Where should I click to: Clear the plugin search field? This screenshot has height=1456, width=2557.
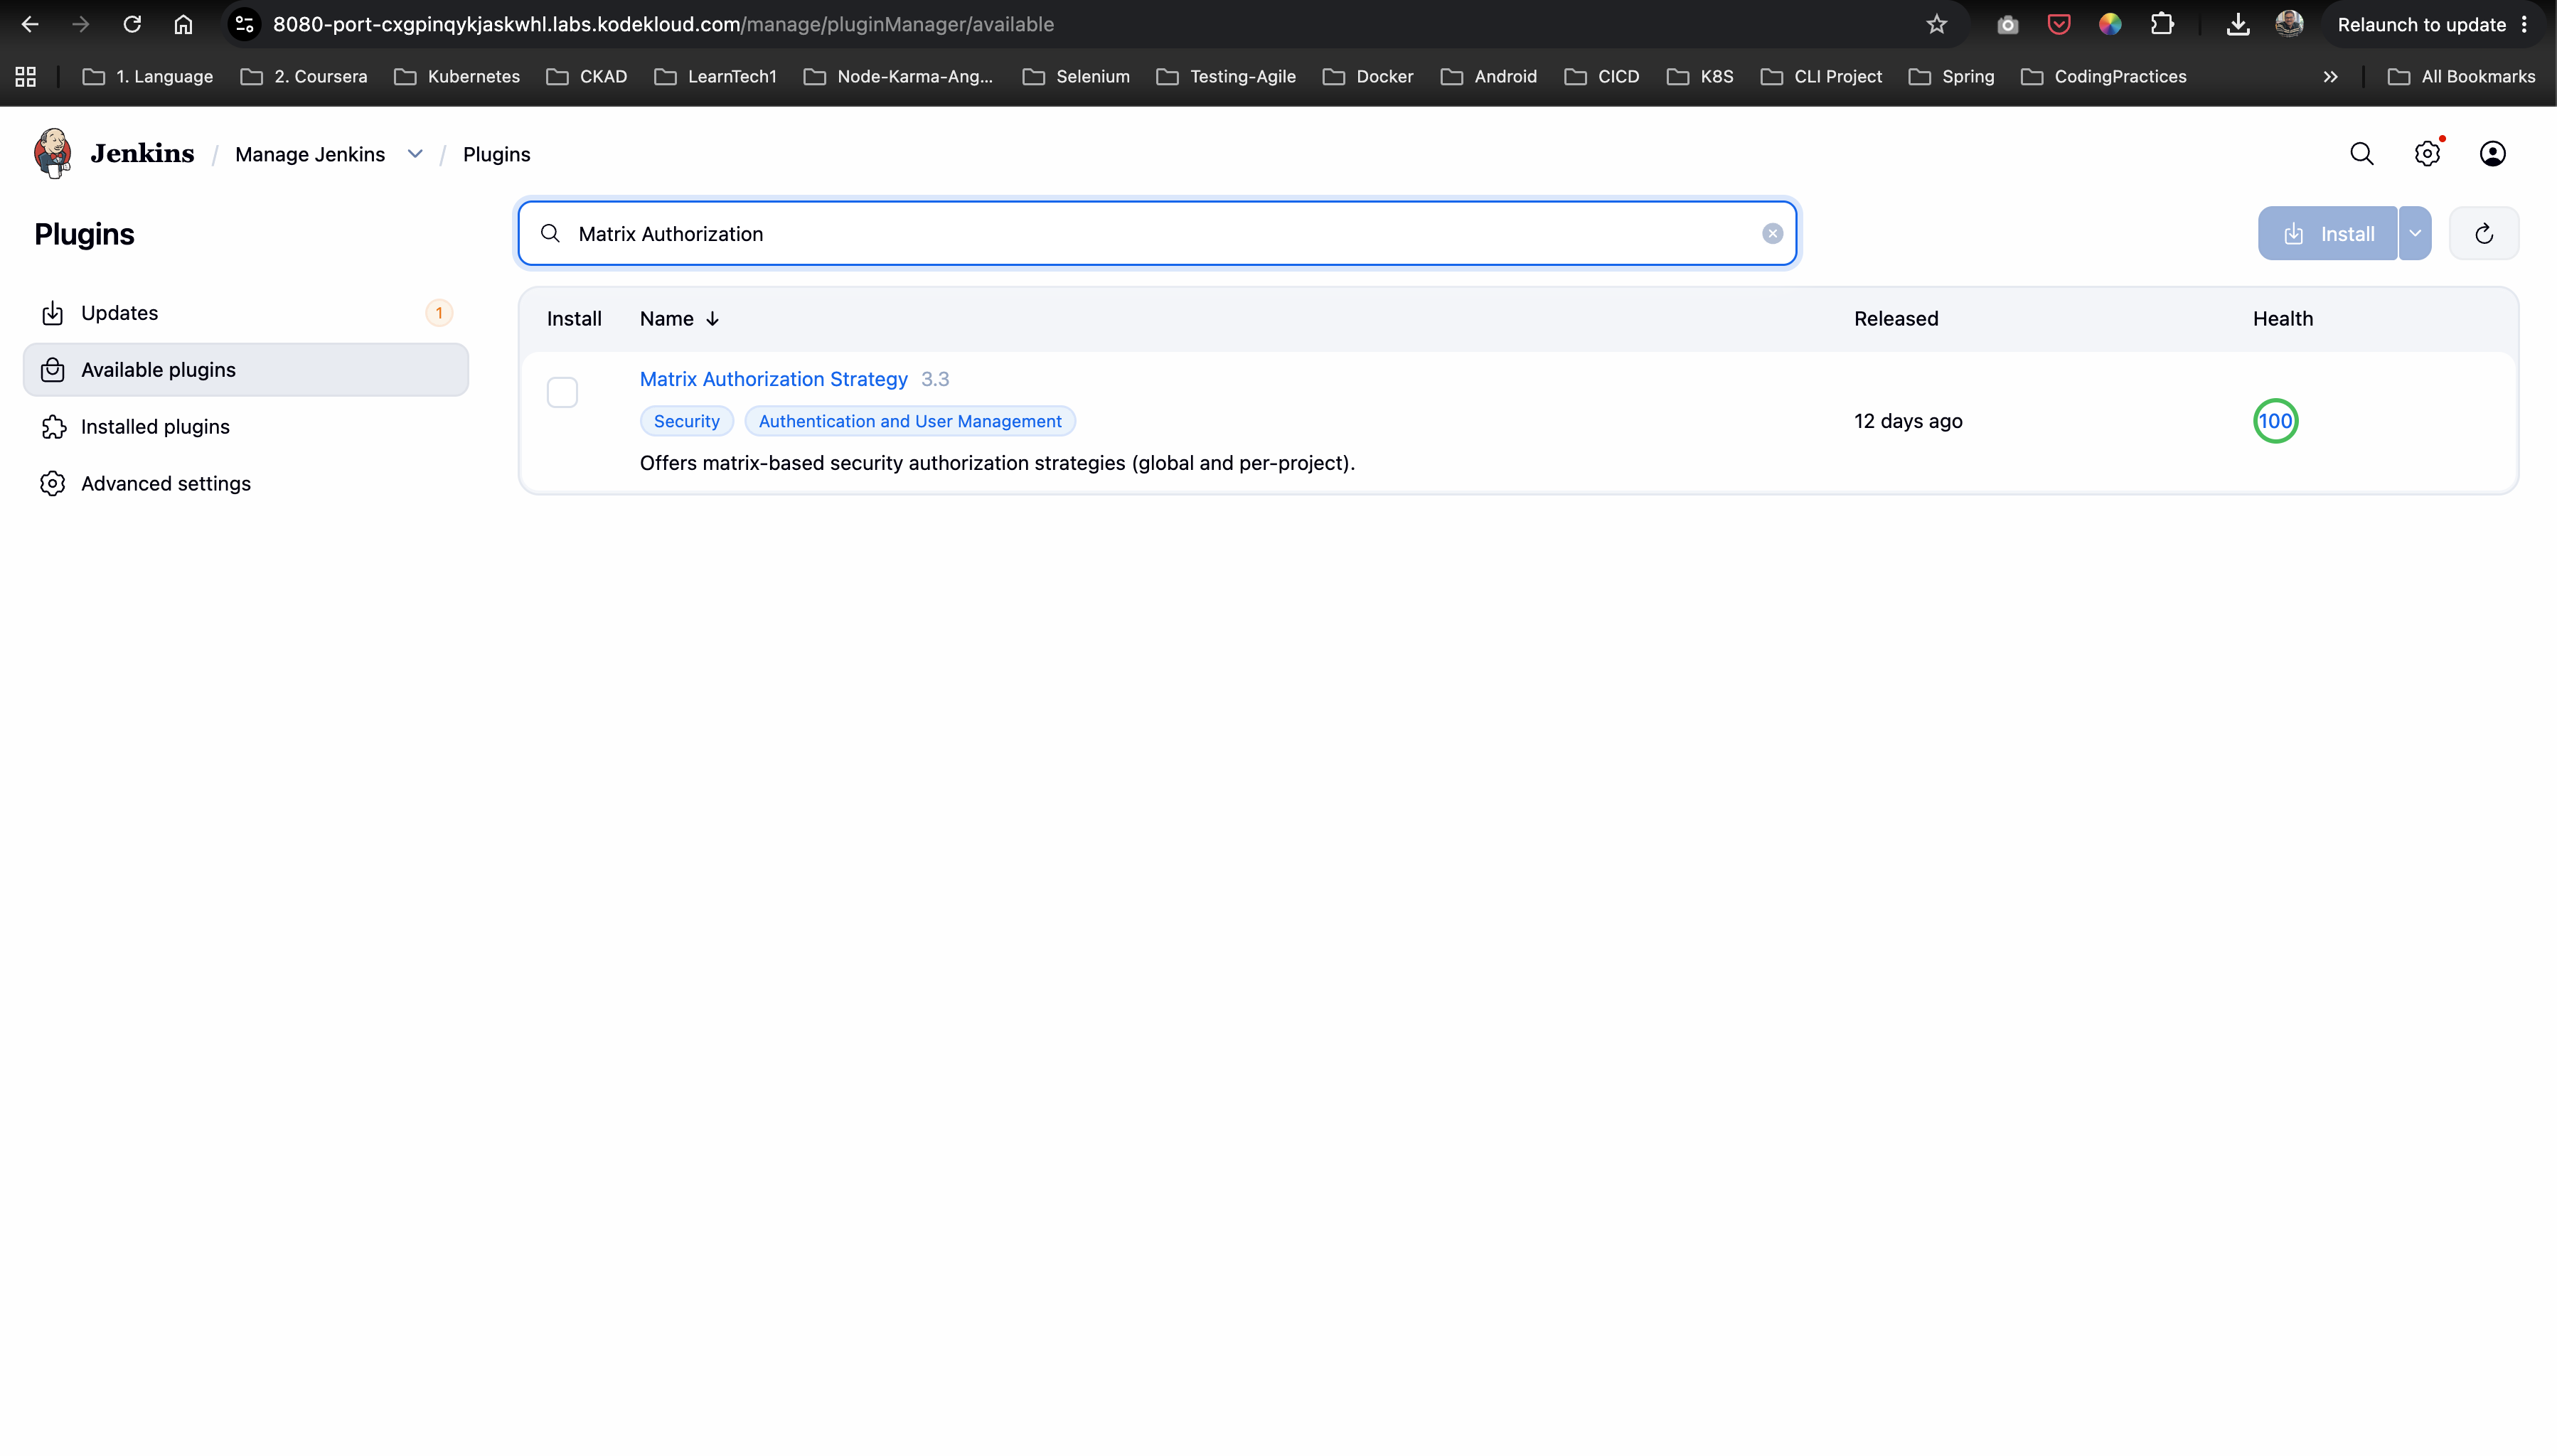1772,234
